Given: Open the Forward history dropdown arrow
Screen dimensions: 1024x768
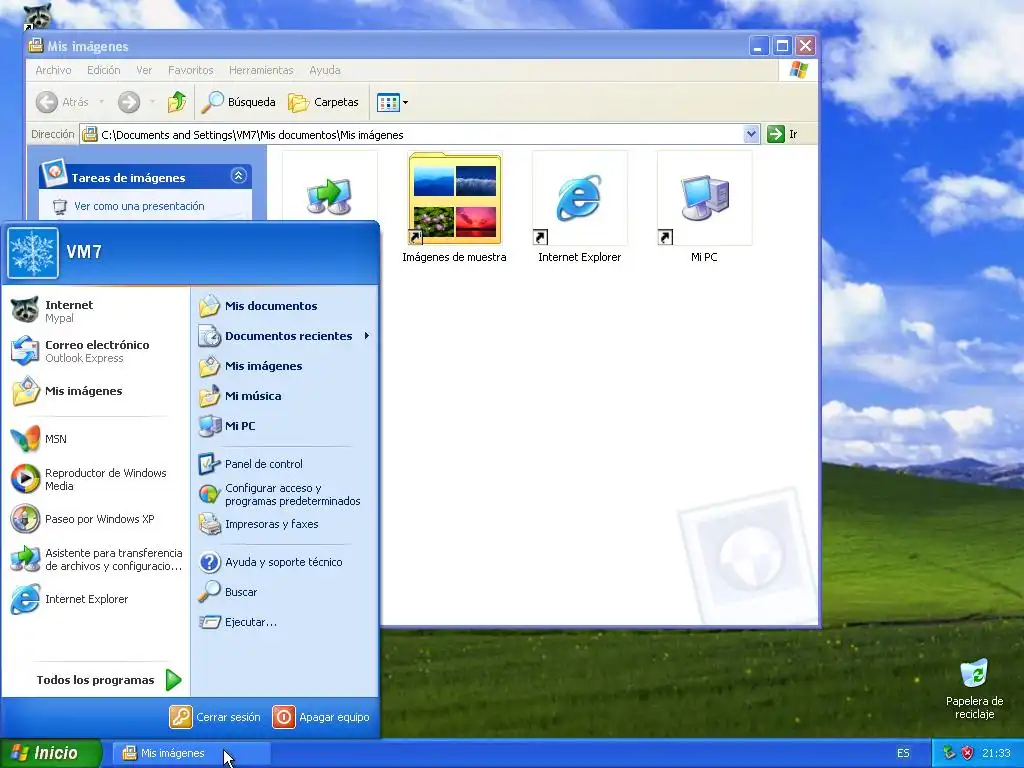Looking at the screenshot, I should pyautogui.click(x=152, y=102).
